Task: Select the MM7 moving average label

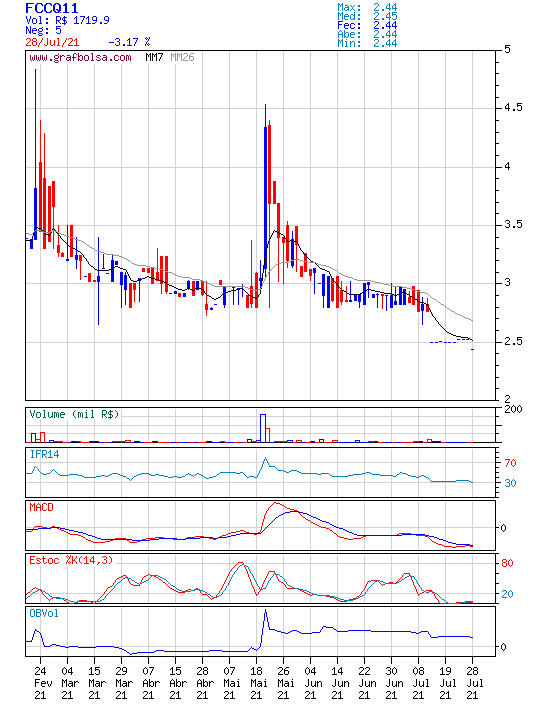Action: pos(154,57)
